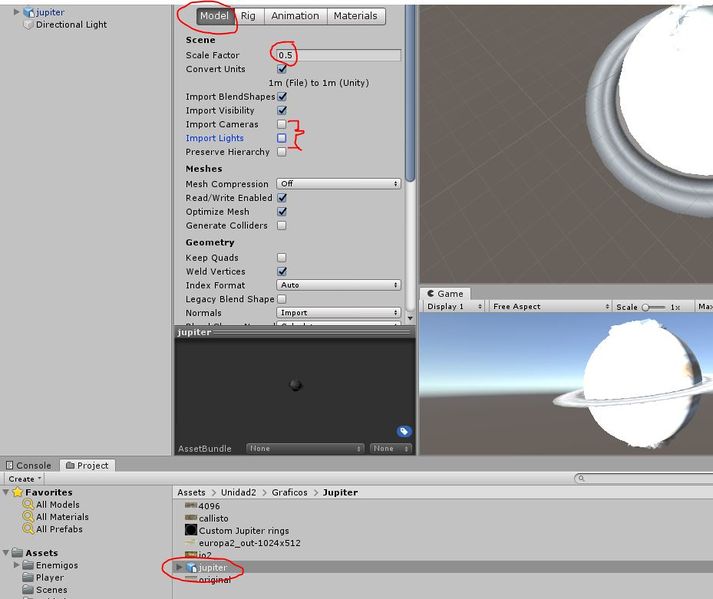Toggle Read/Write Enabled checkbox
713x599 pixels.
click(282, 198)
